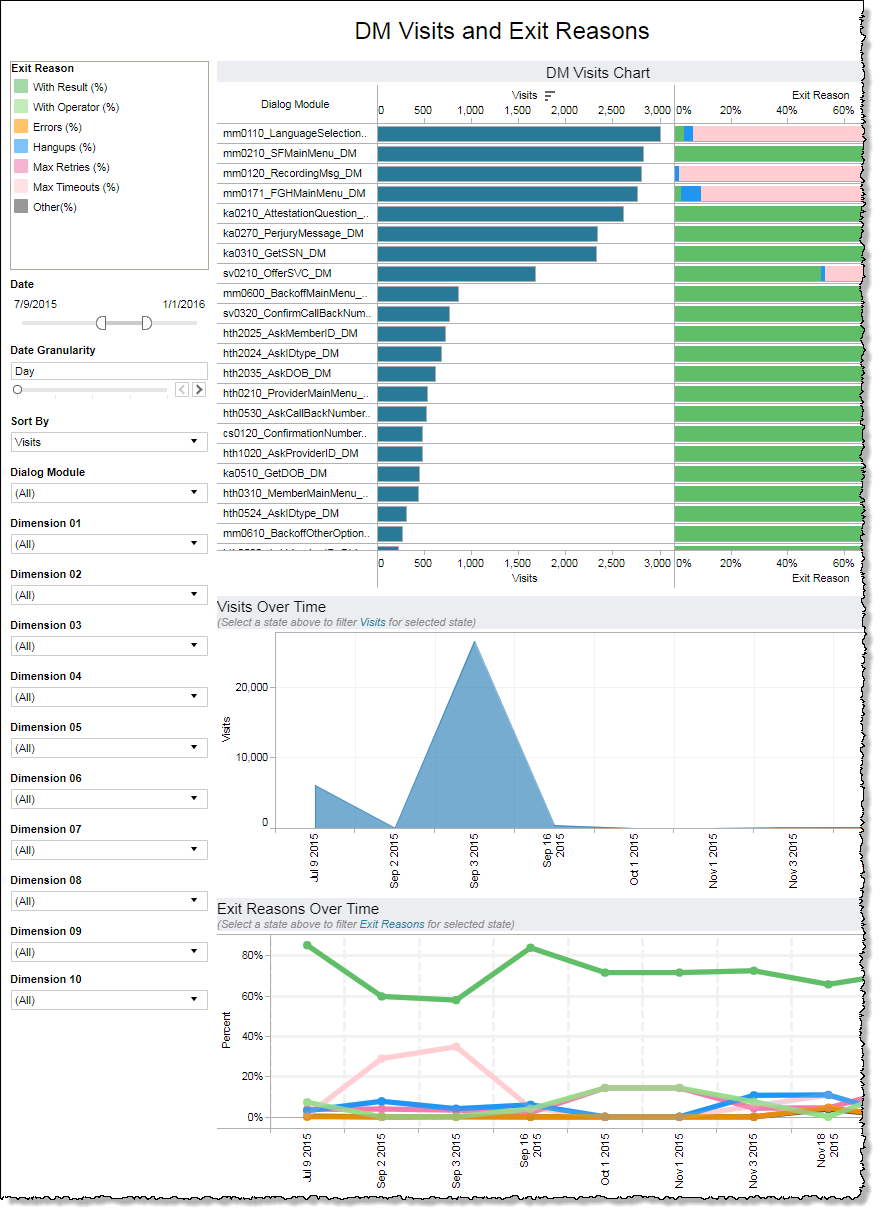Select the Other(%) gray legend entry
Viewport: 882px width, 1216px height.
tap(54, 207)
